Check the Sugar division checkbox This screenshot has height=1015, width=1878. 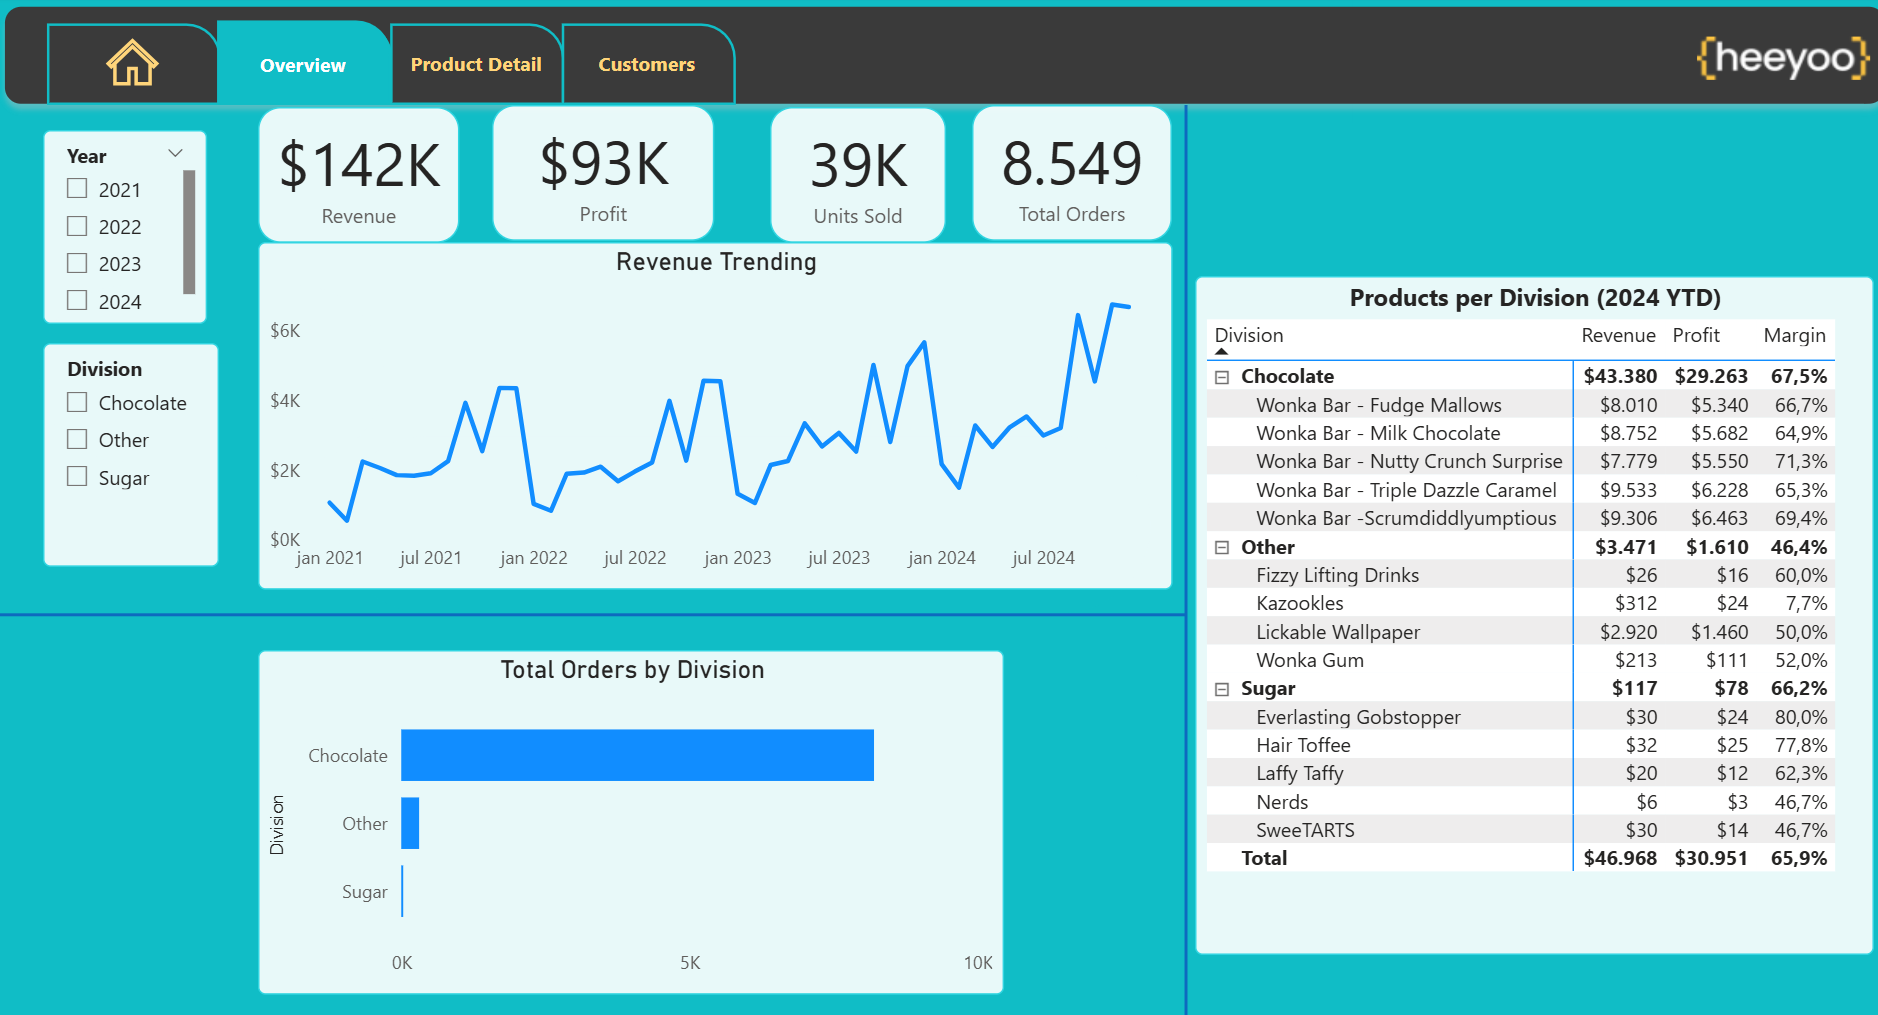click(x=77, y=476)
